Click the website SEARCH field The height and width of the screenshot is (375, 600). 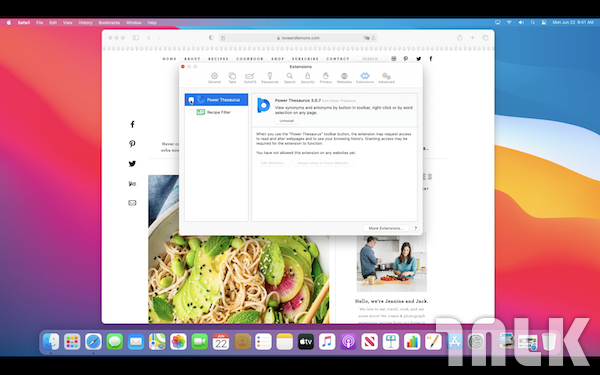[x=370, y=59]
